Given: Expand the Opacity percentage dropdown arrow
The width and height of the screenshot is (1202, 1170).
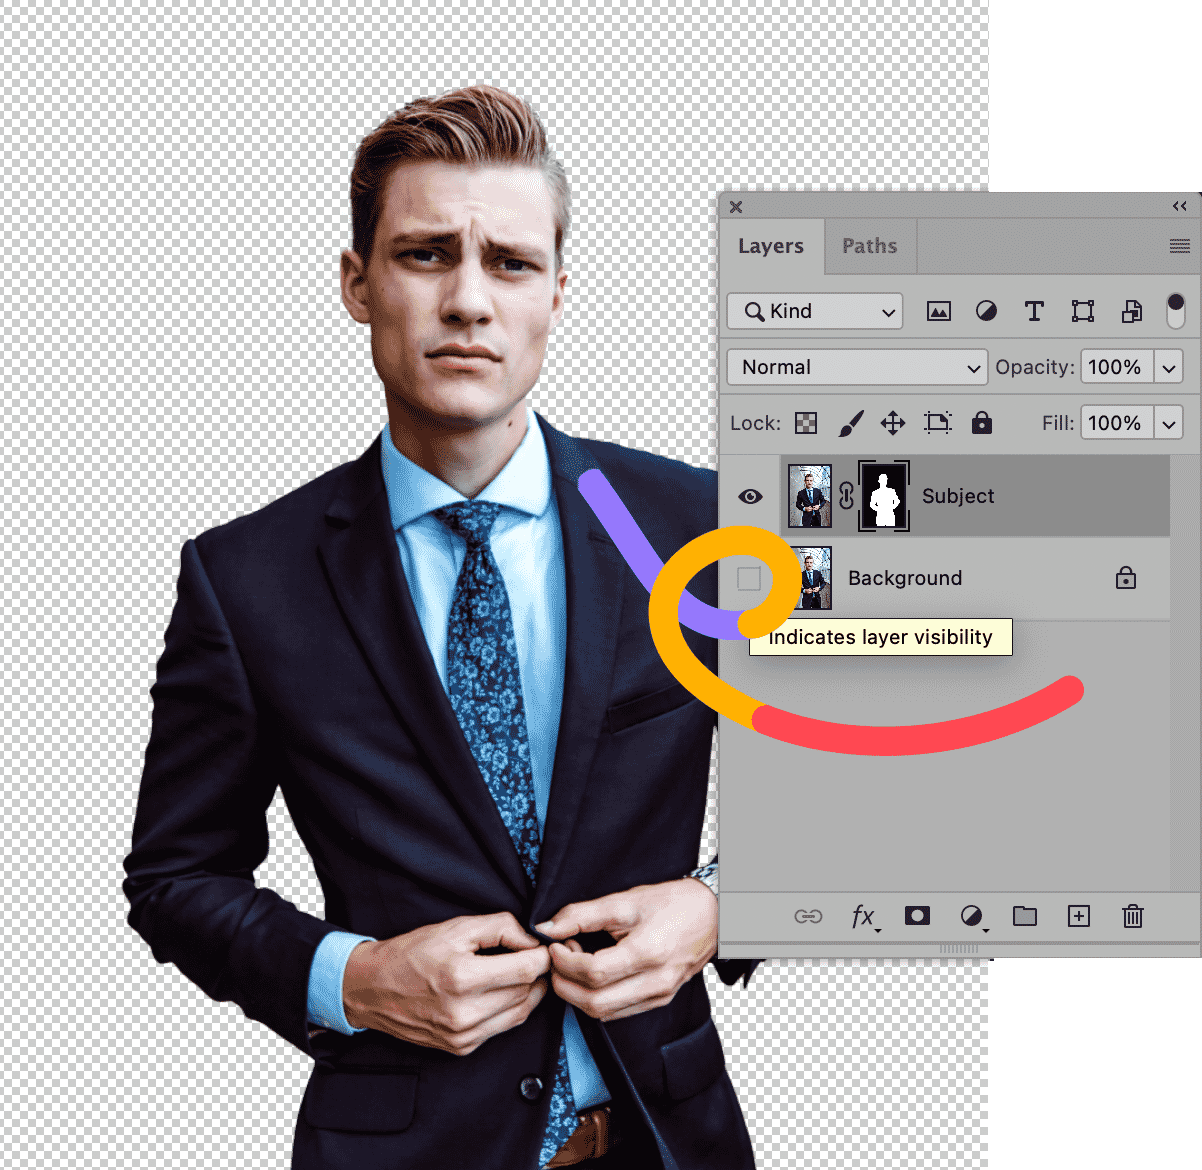Looking at the screenshot, I should click(x=1168, y=367).
